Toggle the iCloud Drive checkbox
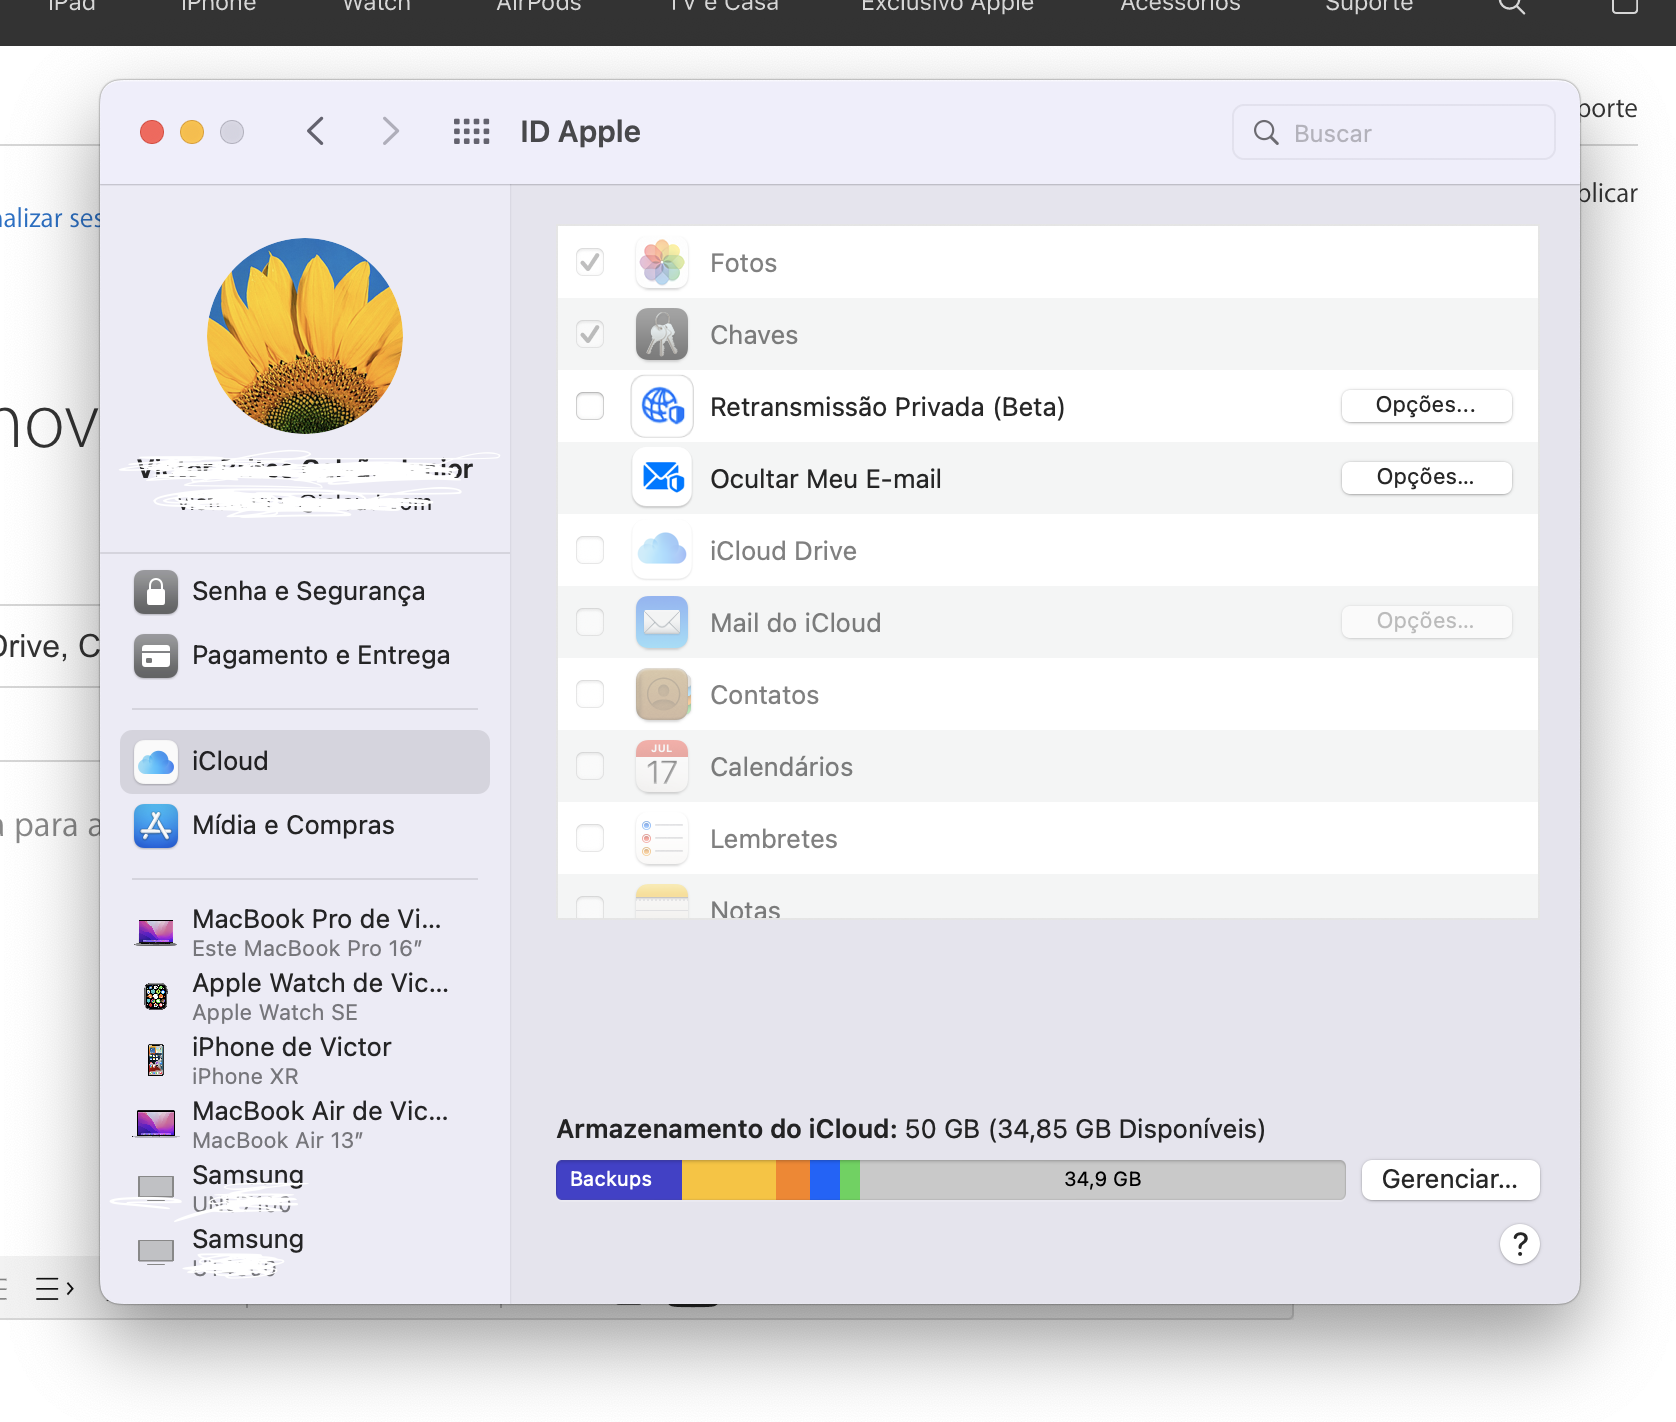The height and width of the screenshot is (1422, 1676). pyautogui.click(x=590, y=550)
